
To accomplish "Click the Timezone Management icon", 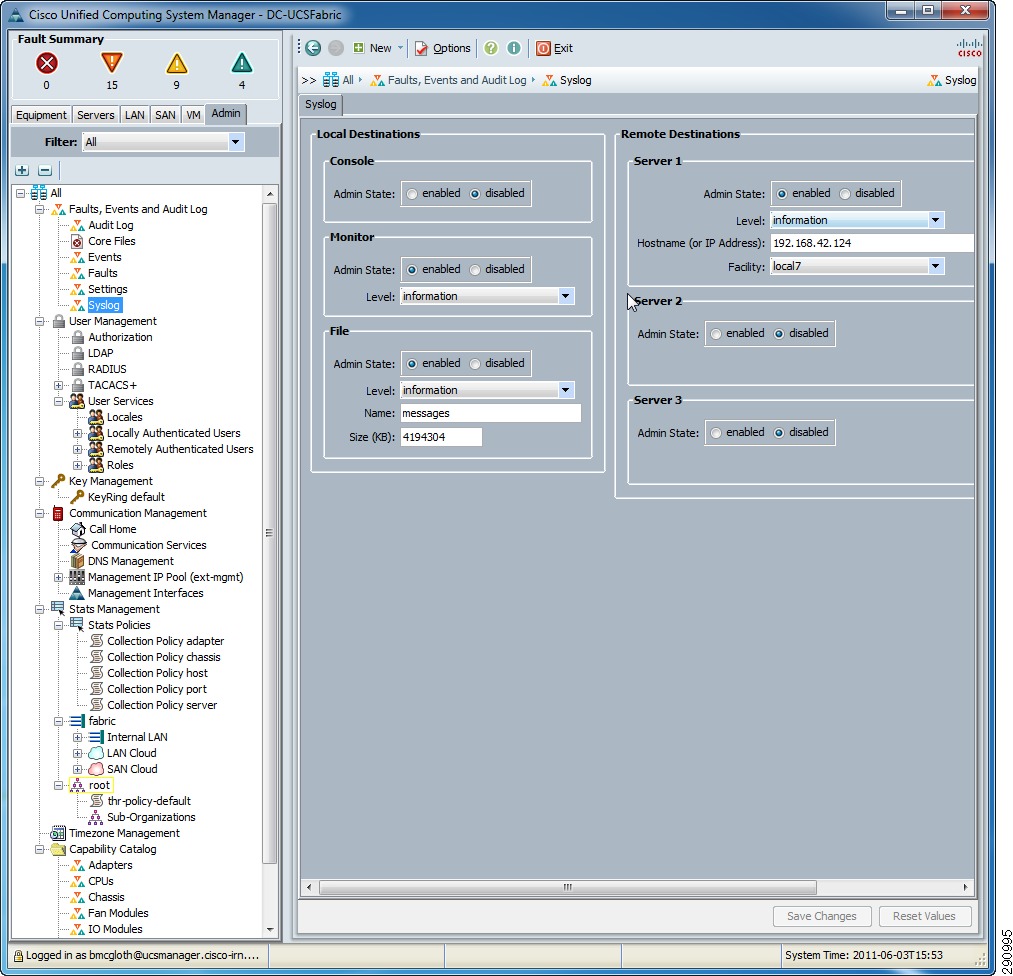I will tap(58, 833).
